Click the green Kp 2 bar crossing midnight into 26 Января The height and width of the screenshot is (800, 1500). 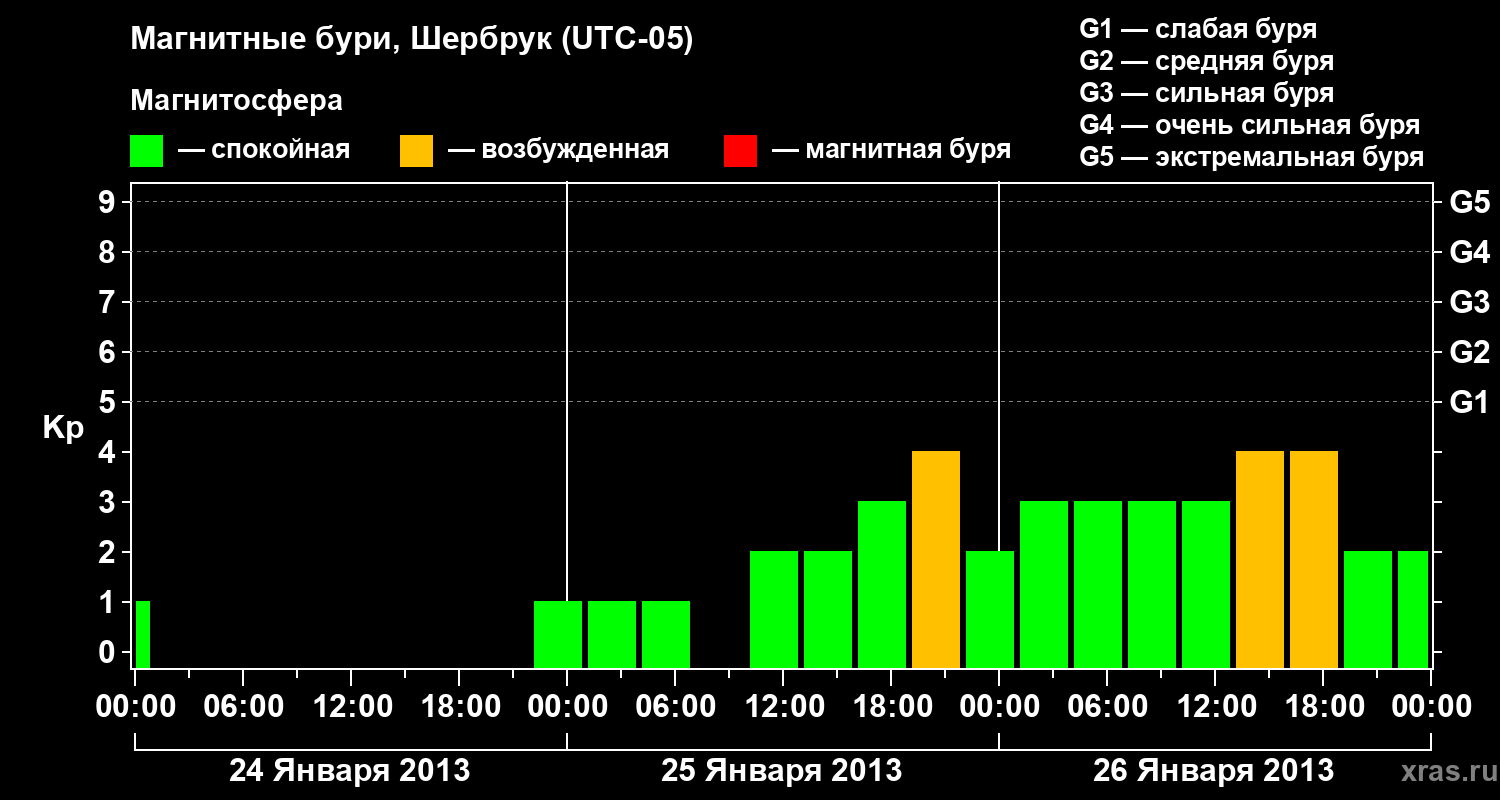coord(990,609)
